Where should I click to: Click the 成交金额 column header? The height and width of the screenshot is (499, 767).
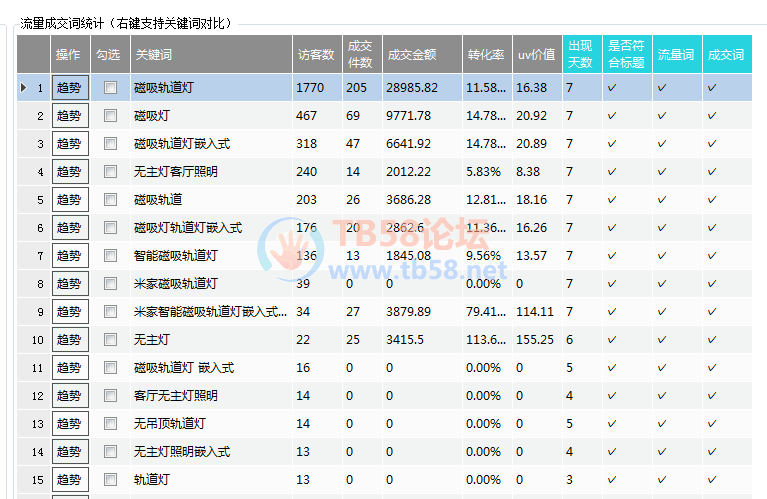coord(411,54)
